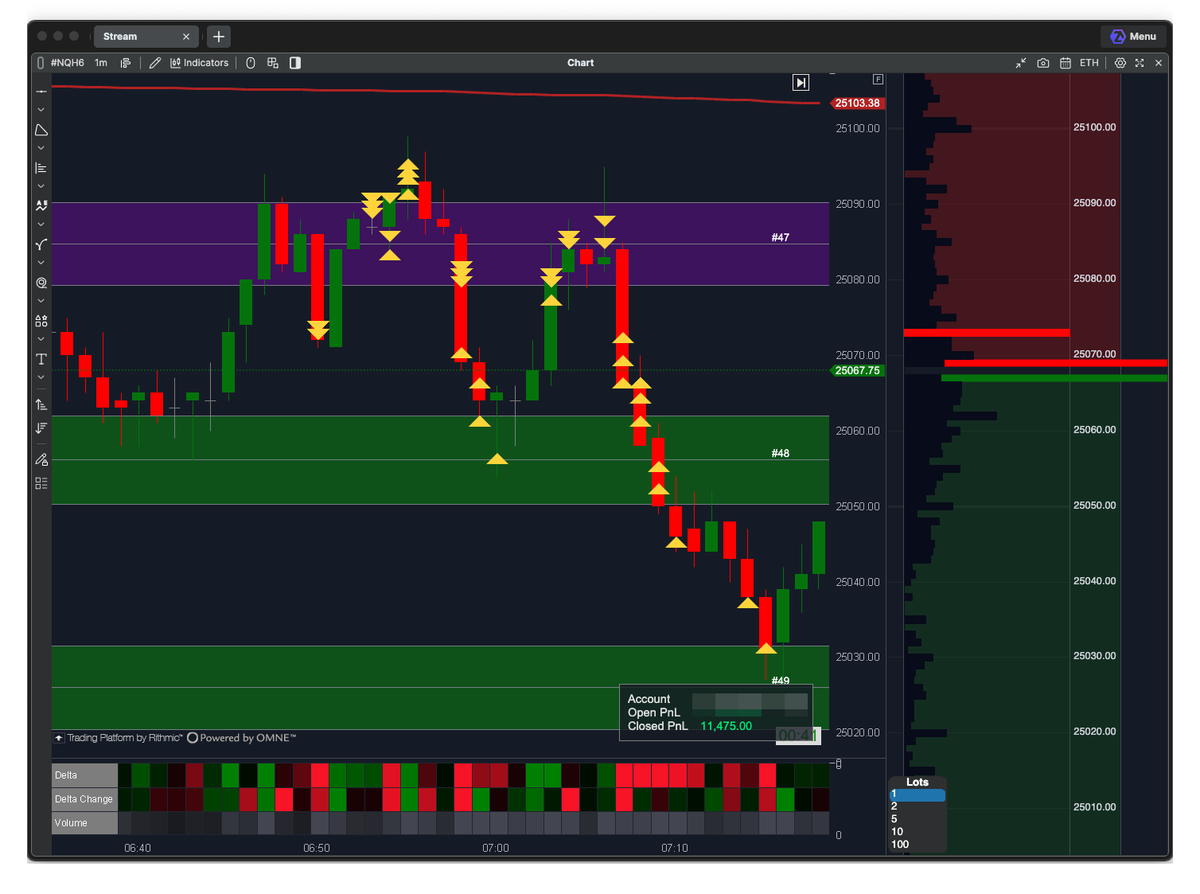Viewport: 1200px width, 894px height.
Task: Select the curve/fork drawing tool
Action: [41, 244]
